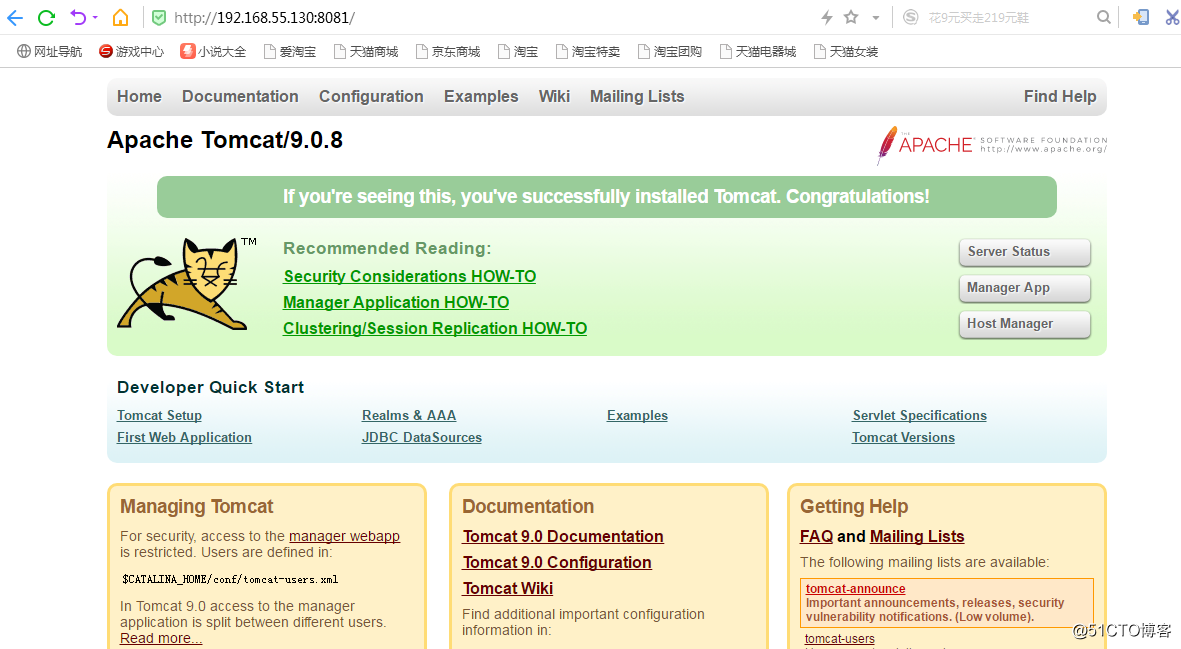Bookmark this page with the star icon

point(852,16)
